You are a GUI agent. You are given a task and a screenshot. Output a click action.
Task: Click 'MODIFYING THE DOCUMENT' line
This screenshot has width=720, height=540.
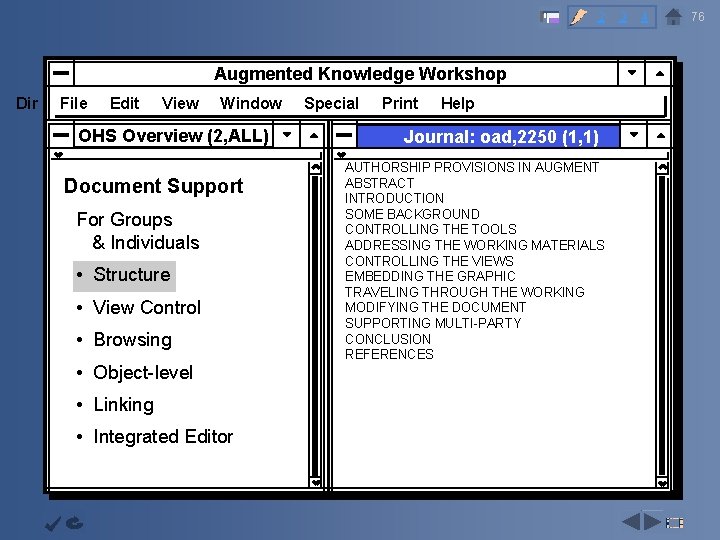(435, 307)
